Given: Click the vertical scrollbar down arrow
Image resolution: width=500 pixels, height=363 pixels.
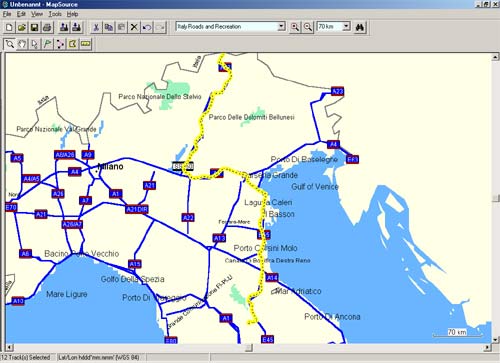Looking at the screenshot, I should 495,340.
